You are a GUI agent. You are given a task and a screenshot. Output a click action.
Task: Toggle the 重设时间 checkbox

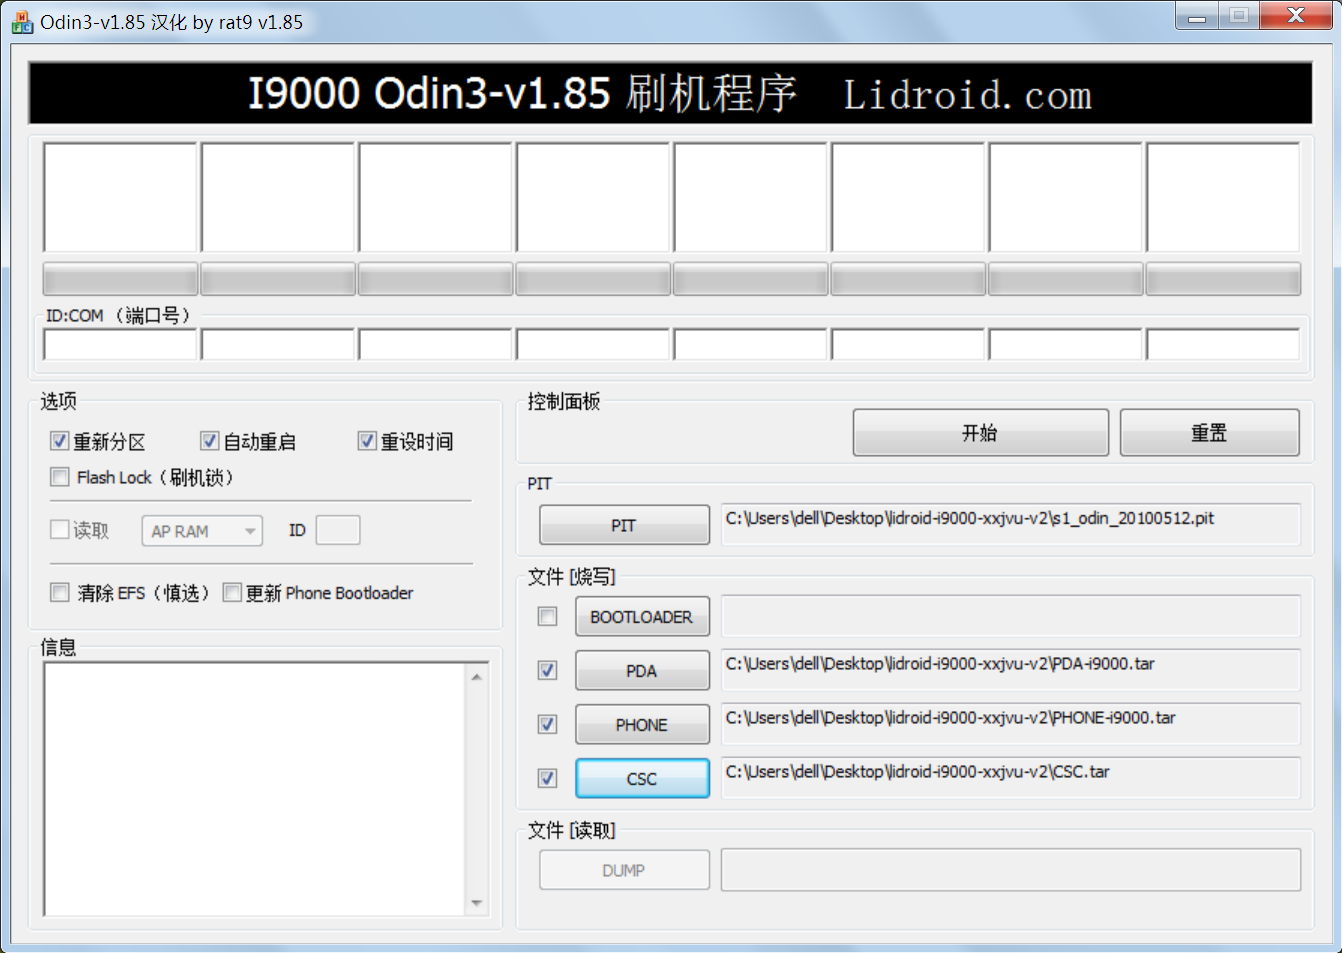368,441
